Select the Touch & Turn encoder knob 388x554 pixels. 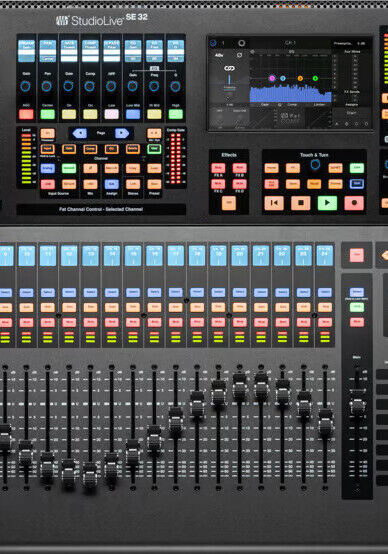click(315, 164)
